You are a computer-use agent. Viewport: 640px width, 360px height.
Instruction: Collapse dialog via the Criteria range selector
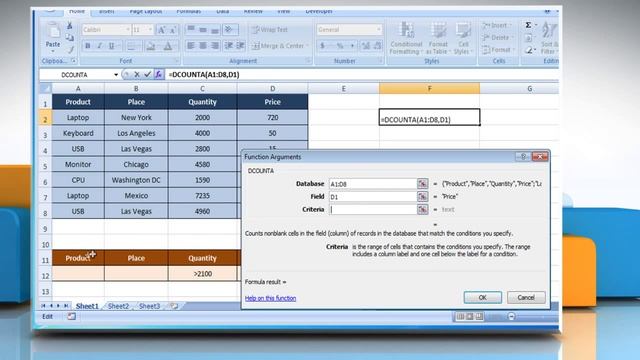coord(422,209)
